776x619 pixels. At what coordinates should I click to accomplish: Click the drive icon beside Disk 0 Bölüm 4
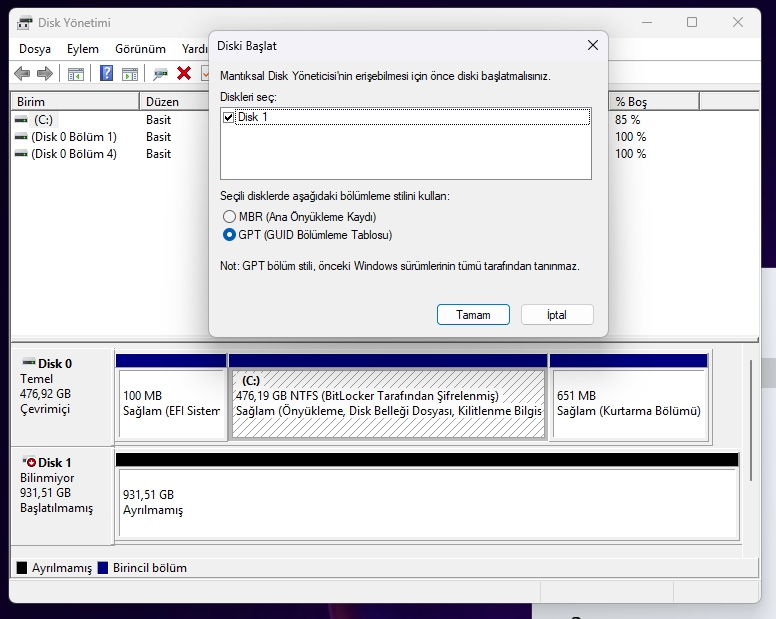[x=21, y=154]
